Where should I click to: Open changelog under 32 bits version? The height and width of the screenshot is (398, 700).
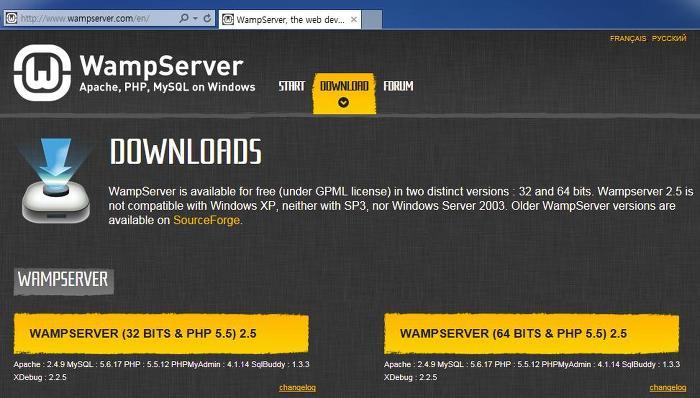click(297, 387)
